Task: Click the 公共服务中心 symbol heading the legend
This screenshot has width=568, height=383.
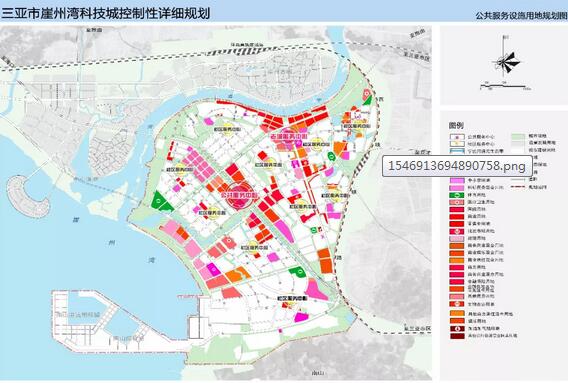Action: pos(457,137)
